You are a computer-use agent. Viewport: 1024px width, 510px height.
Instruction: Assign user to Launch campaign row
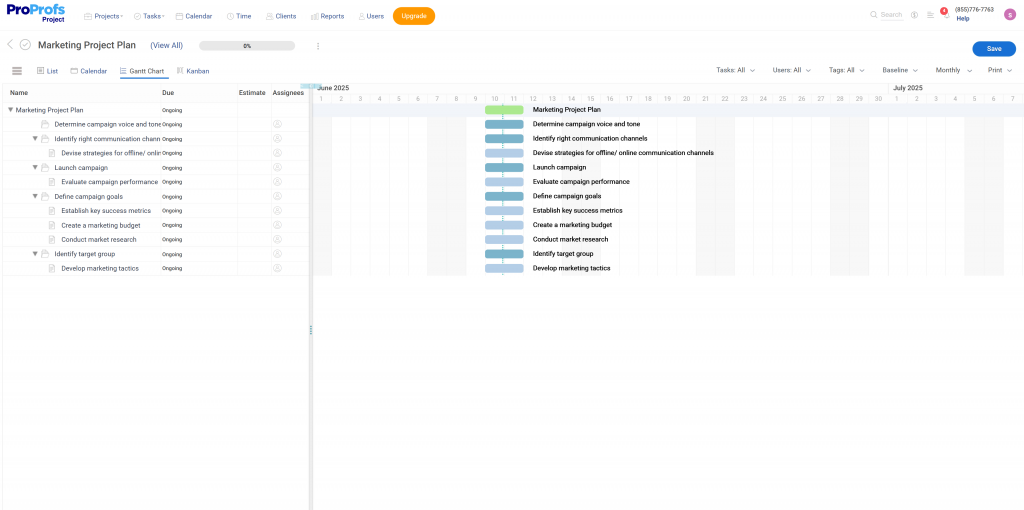(278, 167)
